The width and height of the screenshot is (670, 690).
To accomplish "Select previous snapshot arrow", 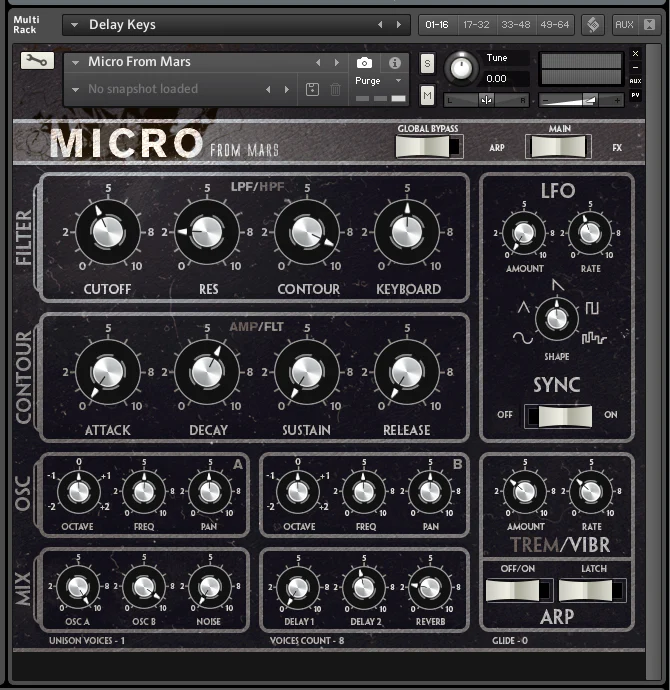I will click(268, 89).
